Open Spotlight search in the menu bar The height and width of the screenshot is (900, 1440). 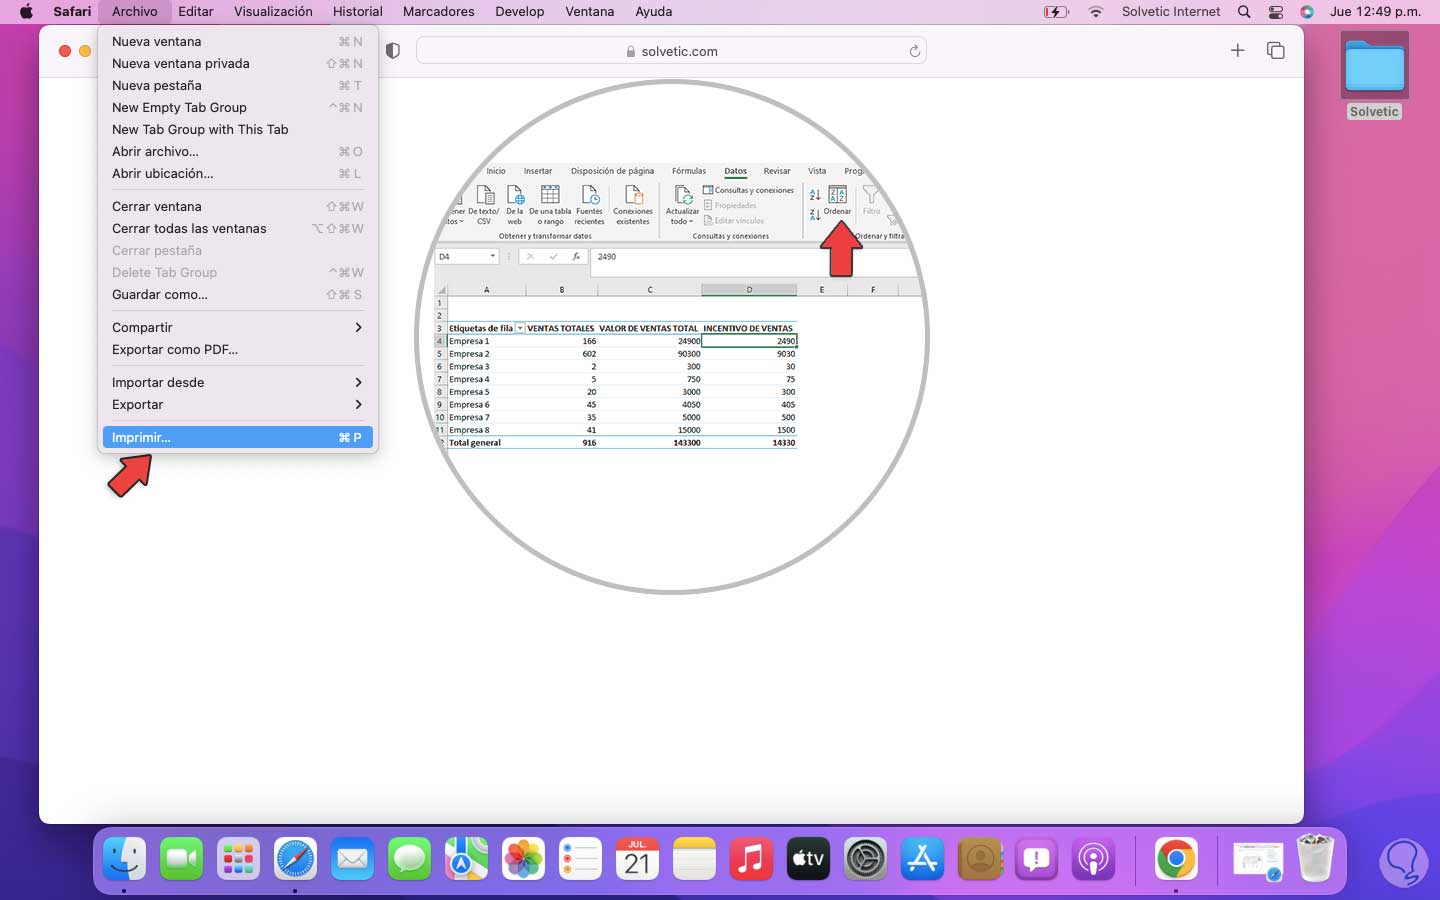pyautogui.click(x=1244, y=12)
